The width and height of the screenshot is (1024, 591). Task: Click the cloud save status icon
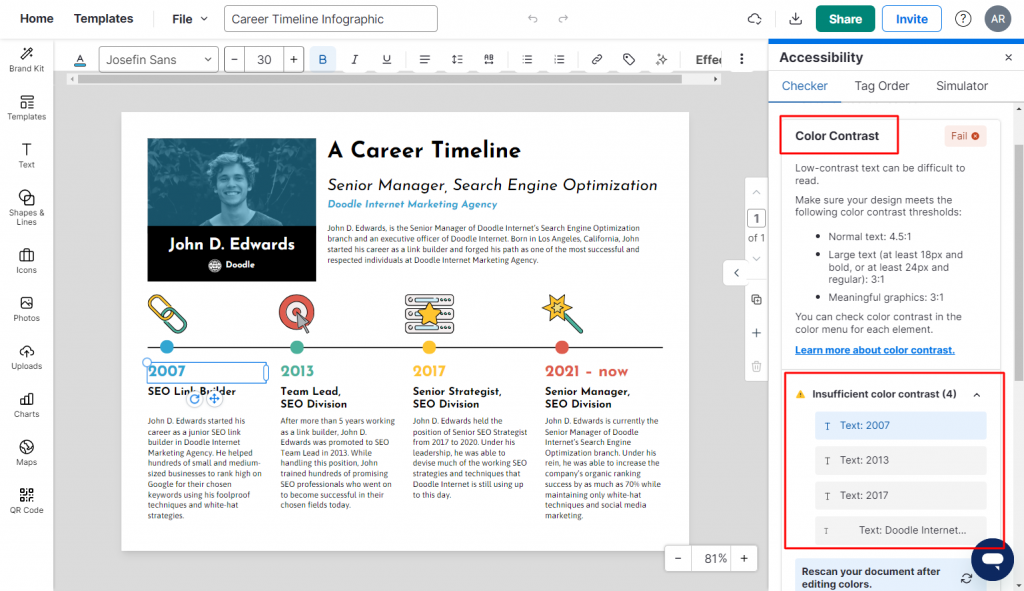tap(754, 19)
